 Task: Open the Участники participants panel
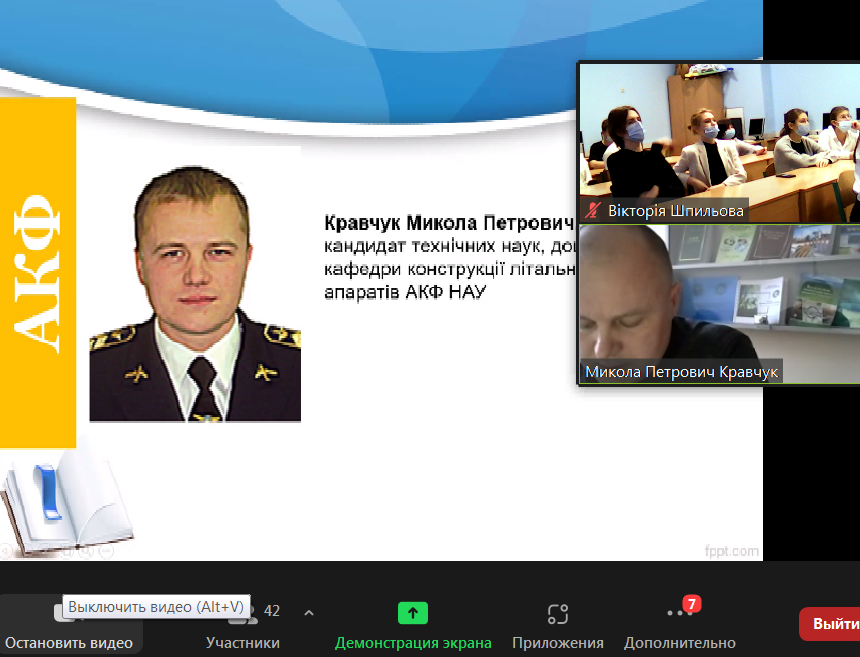point(243,626)
